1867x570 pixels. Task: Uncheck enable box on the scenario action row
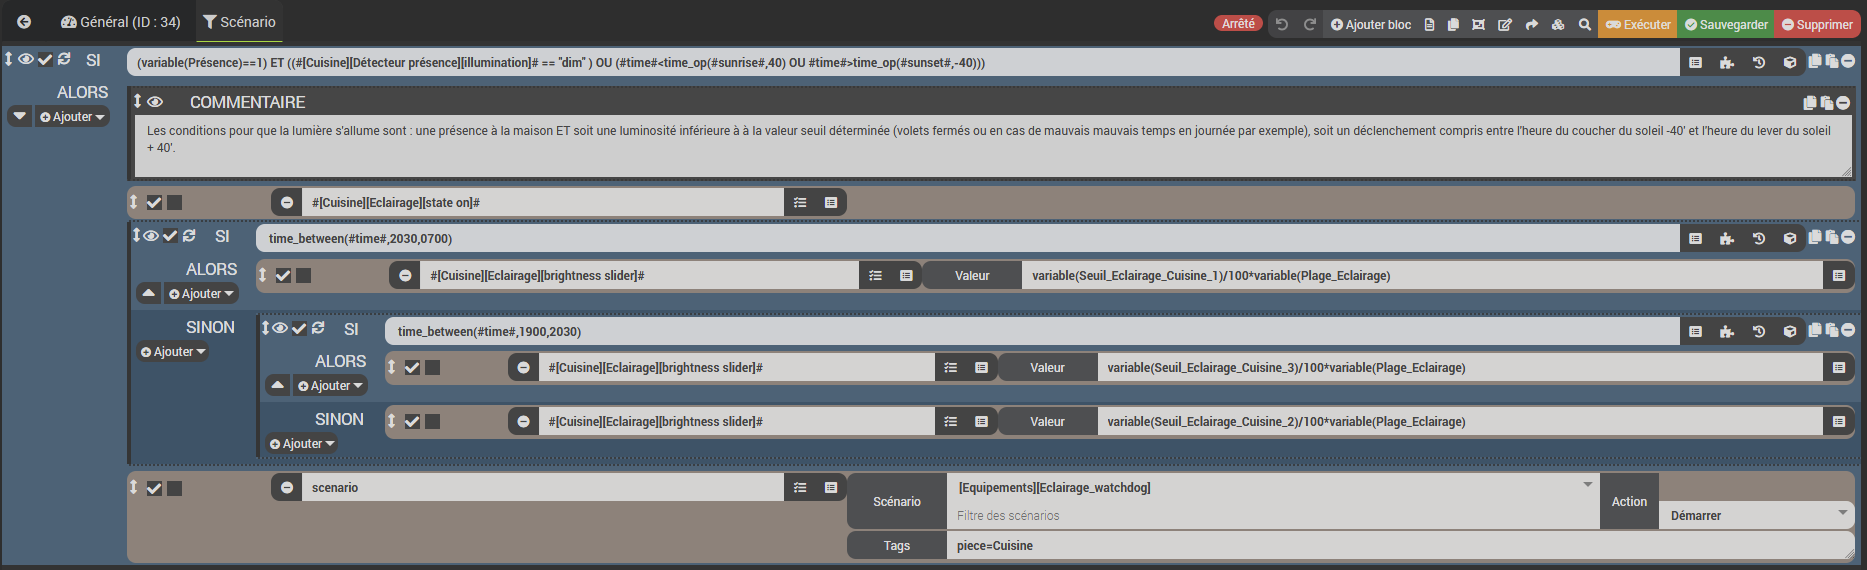pyautogui.click(x=154, y=488)
